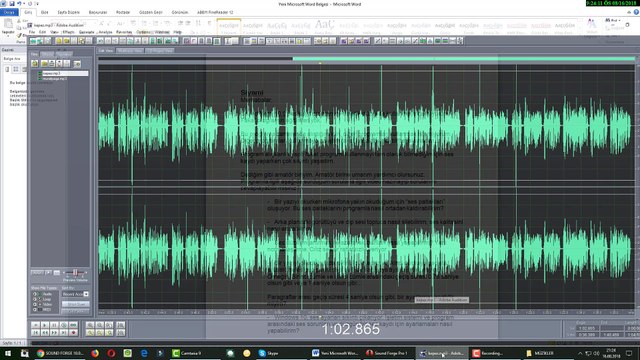Switch to the Multitrack View tab
Image resolution: width=640 pixels, height=360 pixels.
pos(130,51)
